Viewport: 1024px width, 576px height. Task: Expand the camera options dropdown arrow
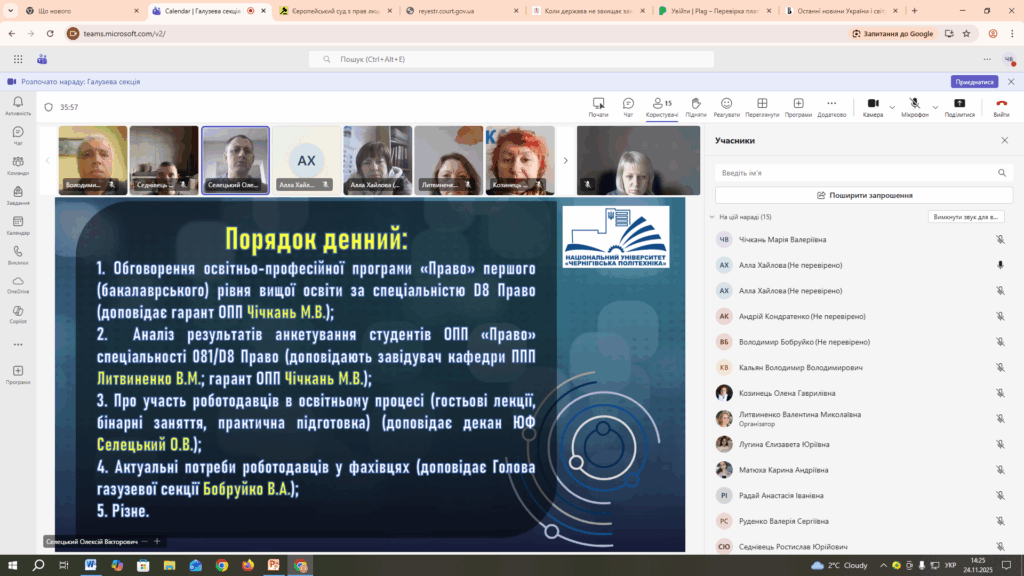pos(890,104)
